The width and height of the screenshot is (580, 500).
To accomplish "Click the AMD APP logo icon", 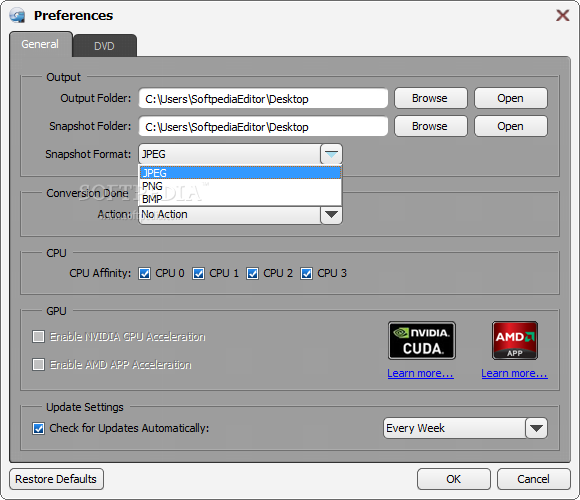I will point(515,341).
